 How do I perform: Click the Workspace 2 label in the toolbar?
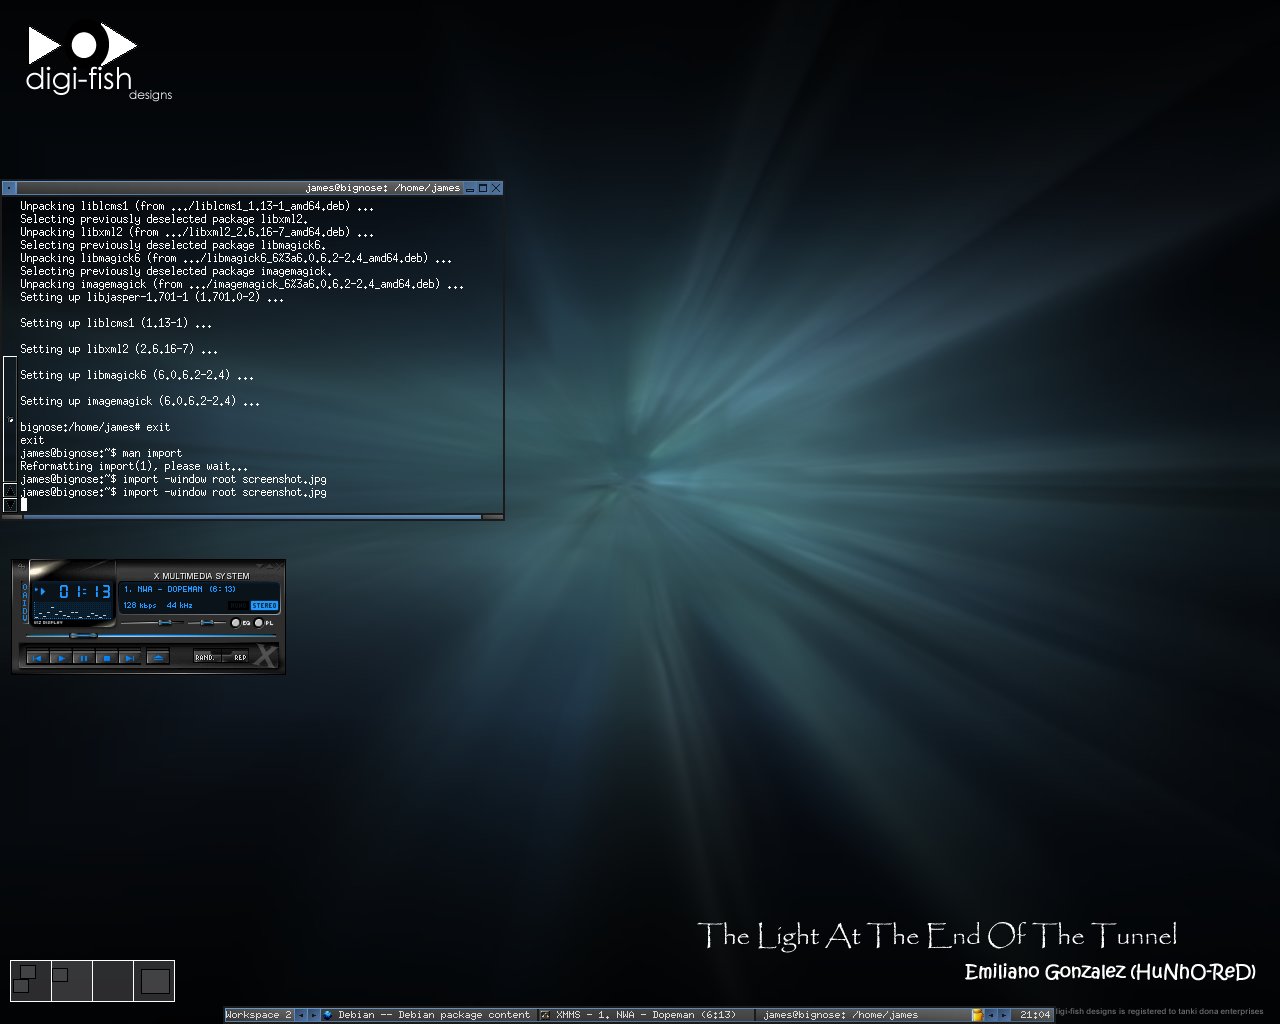258,1015
